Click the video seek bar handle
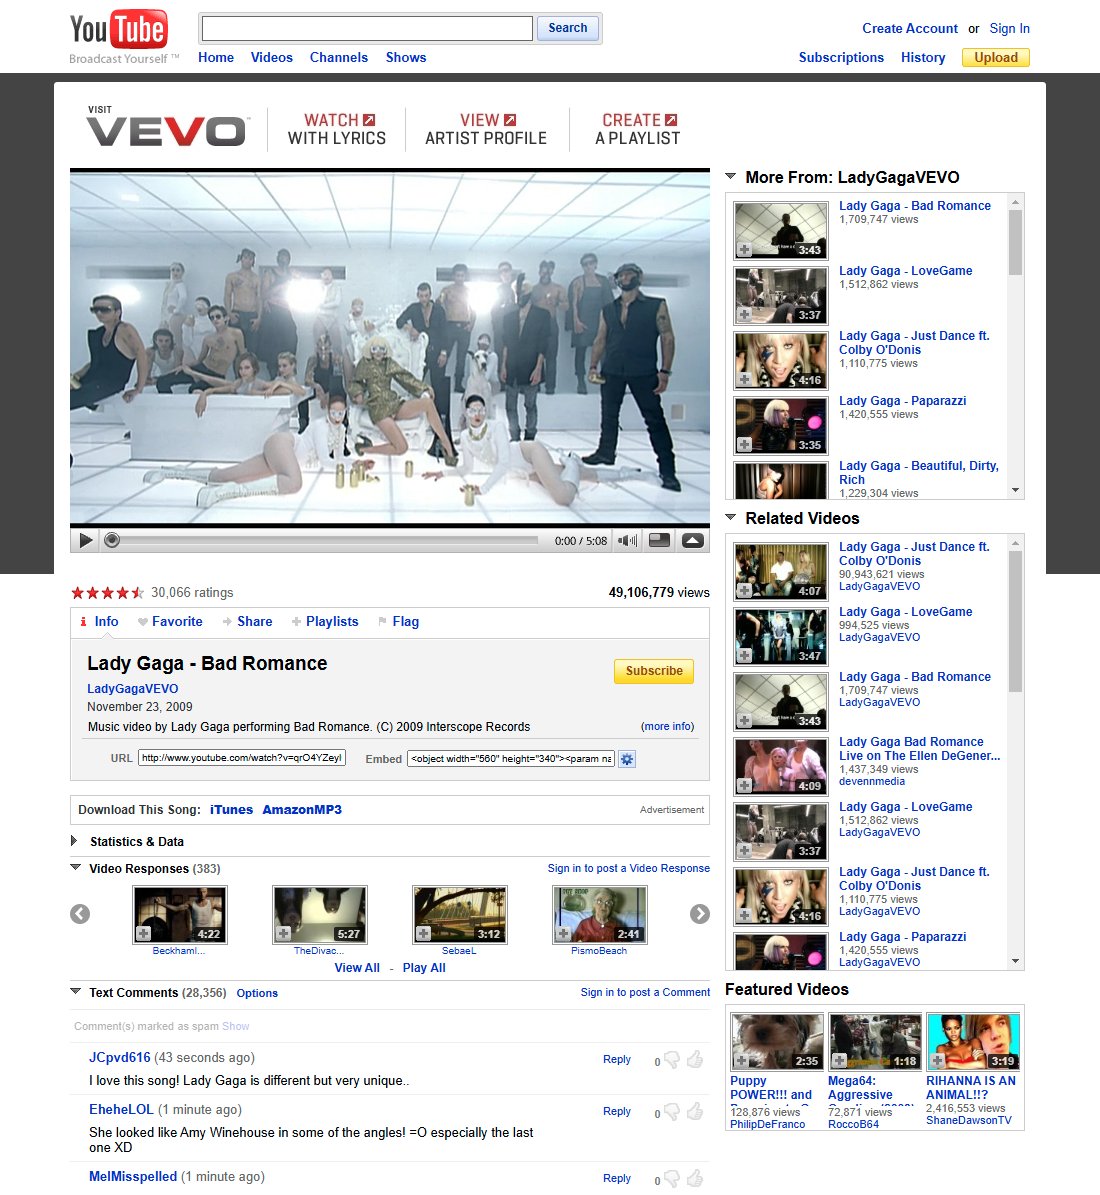1100x1195 pixels. click(112, 540)
